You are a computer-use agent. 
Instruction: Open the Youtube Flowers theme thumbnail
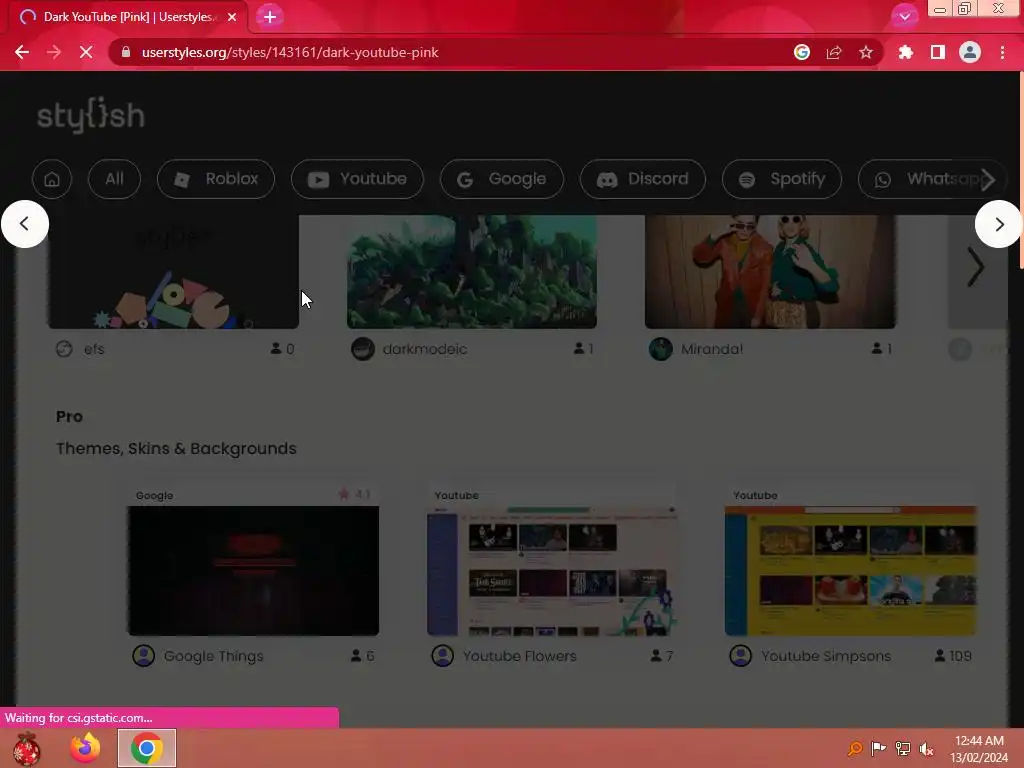(552, 571)
